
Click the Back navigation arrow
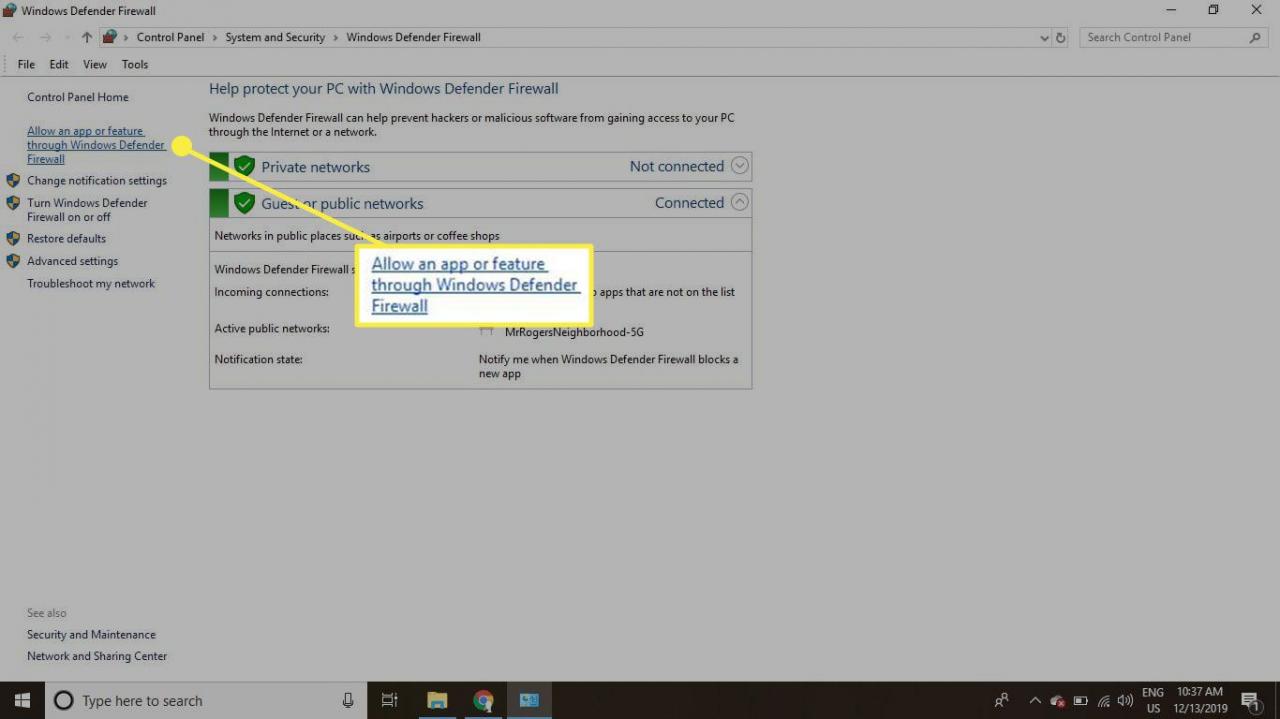[x=18, y=37]
